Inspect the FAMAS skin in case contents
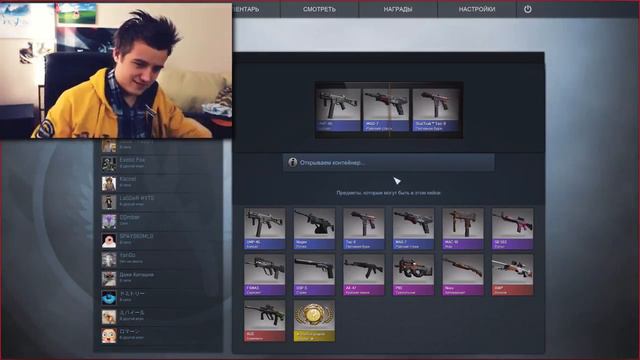The image size is (640, 360). tap(264, 275)
